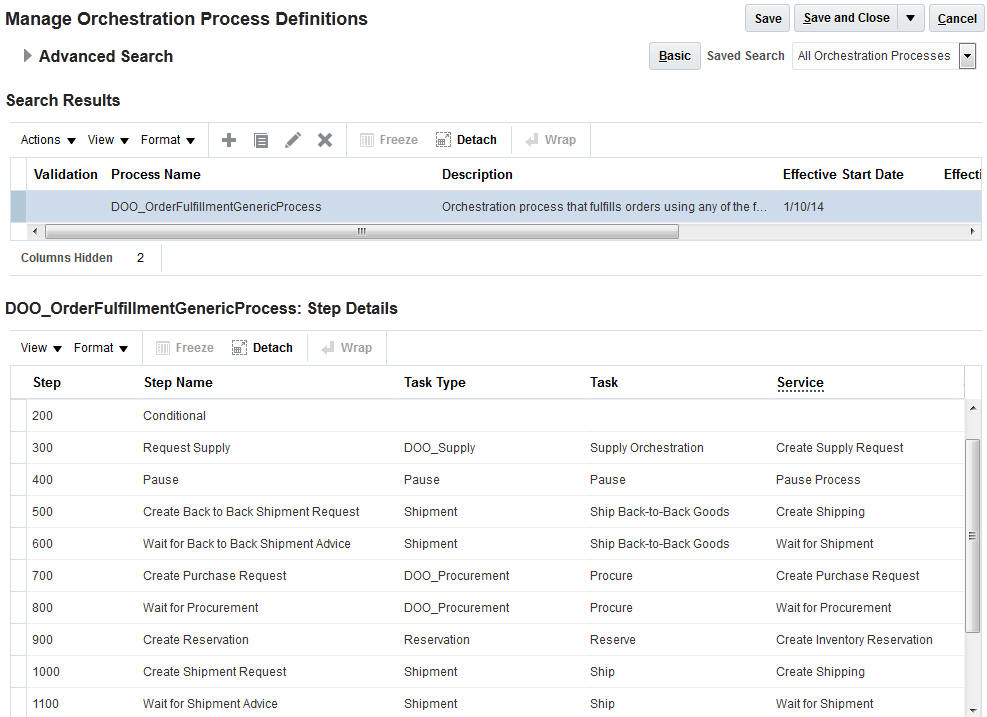
Task: Wrap text in the Step Details table
Action: [348, 347]
